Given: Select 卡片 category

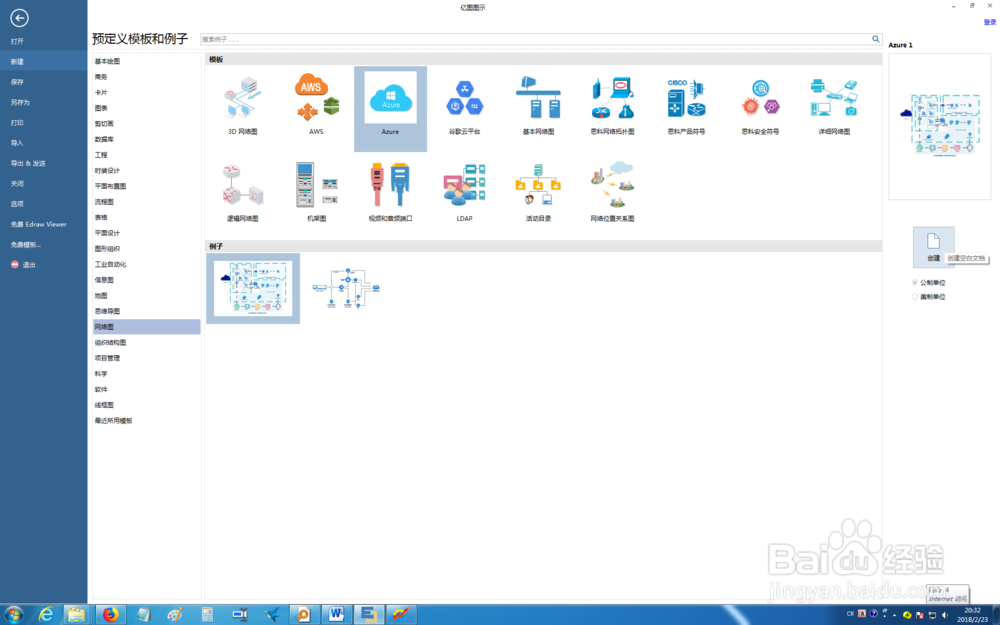Looking at the screenshot, I should [101, 92].
